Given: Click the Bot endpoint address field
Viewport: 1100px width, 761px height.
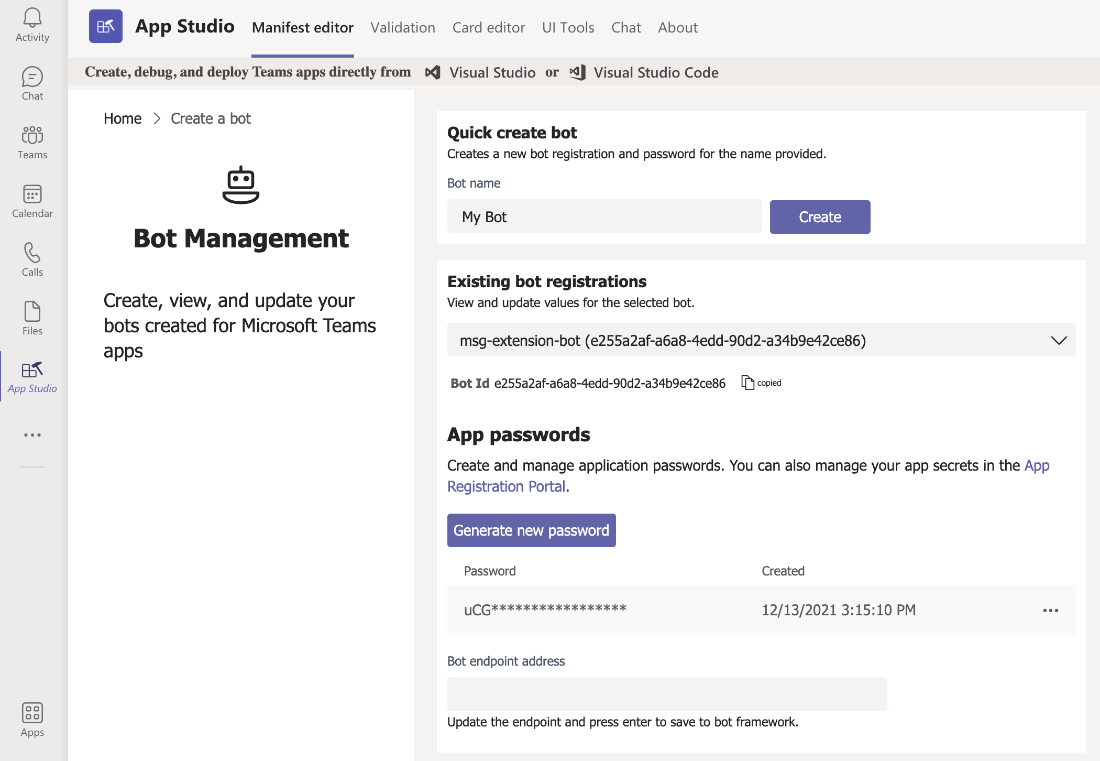Looking at the screenshot, I should coord(667,694).
